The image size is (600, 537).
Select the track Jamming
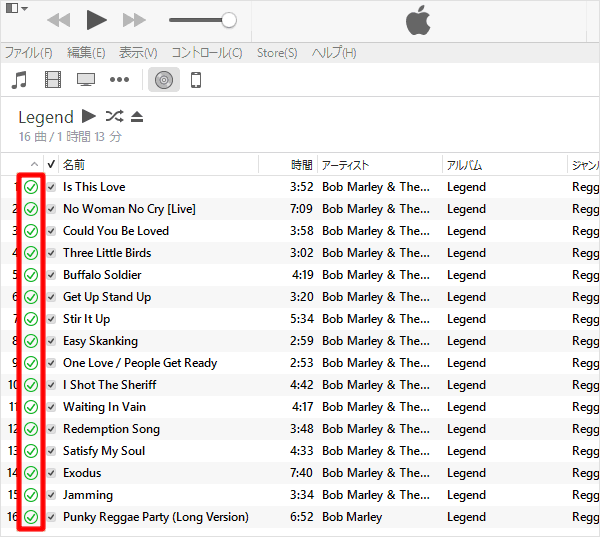pyautogui.click(x=88, y=495)
